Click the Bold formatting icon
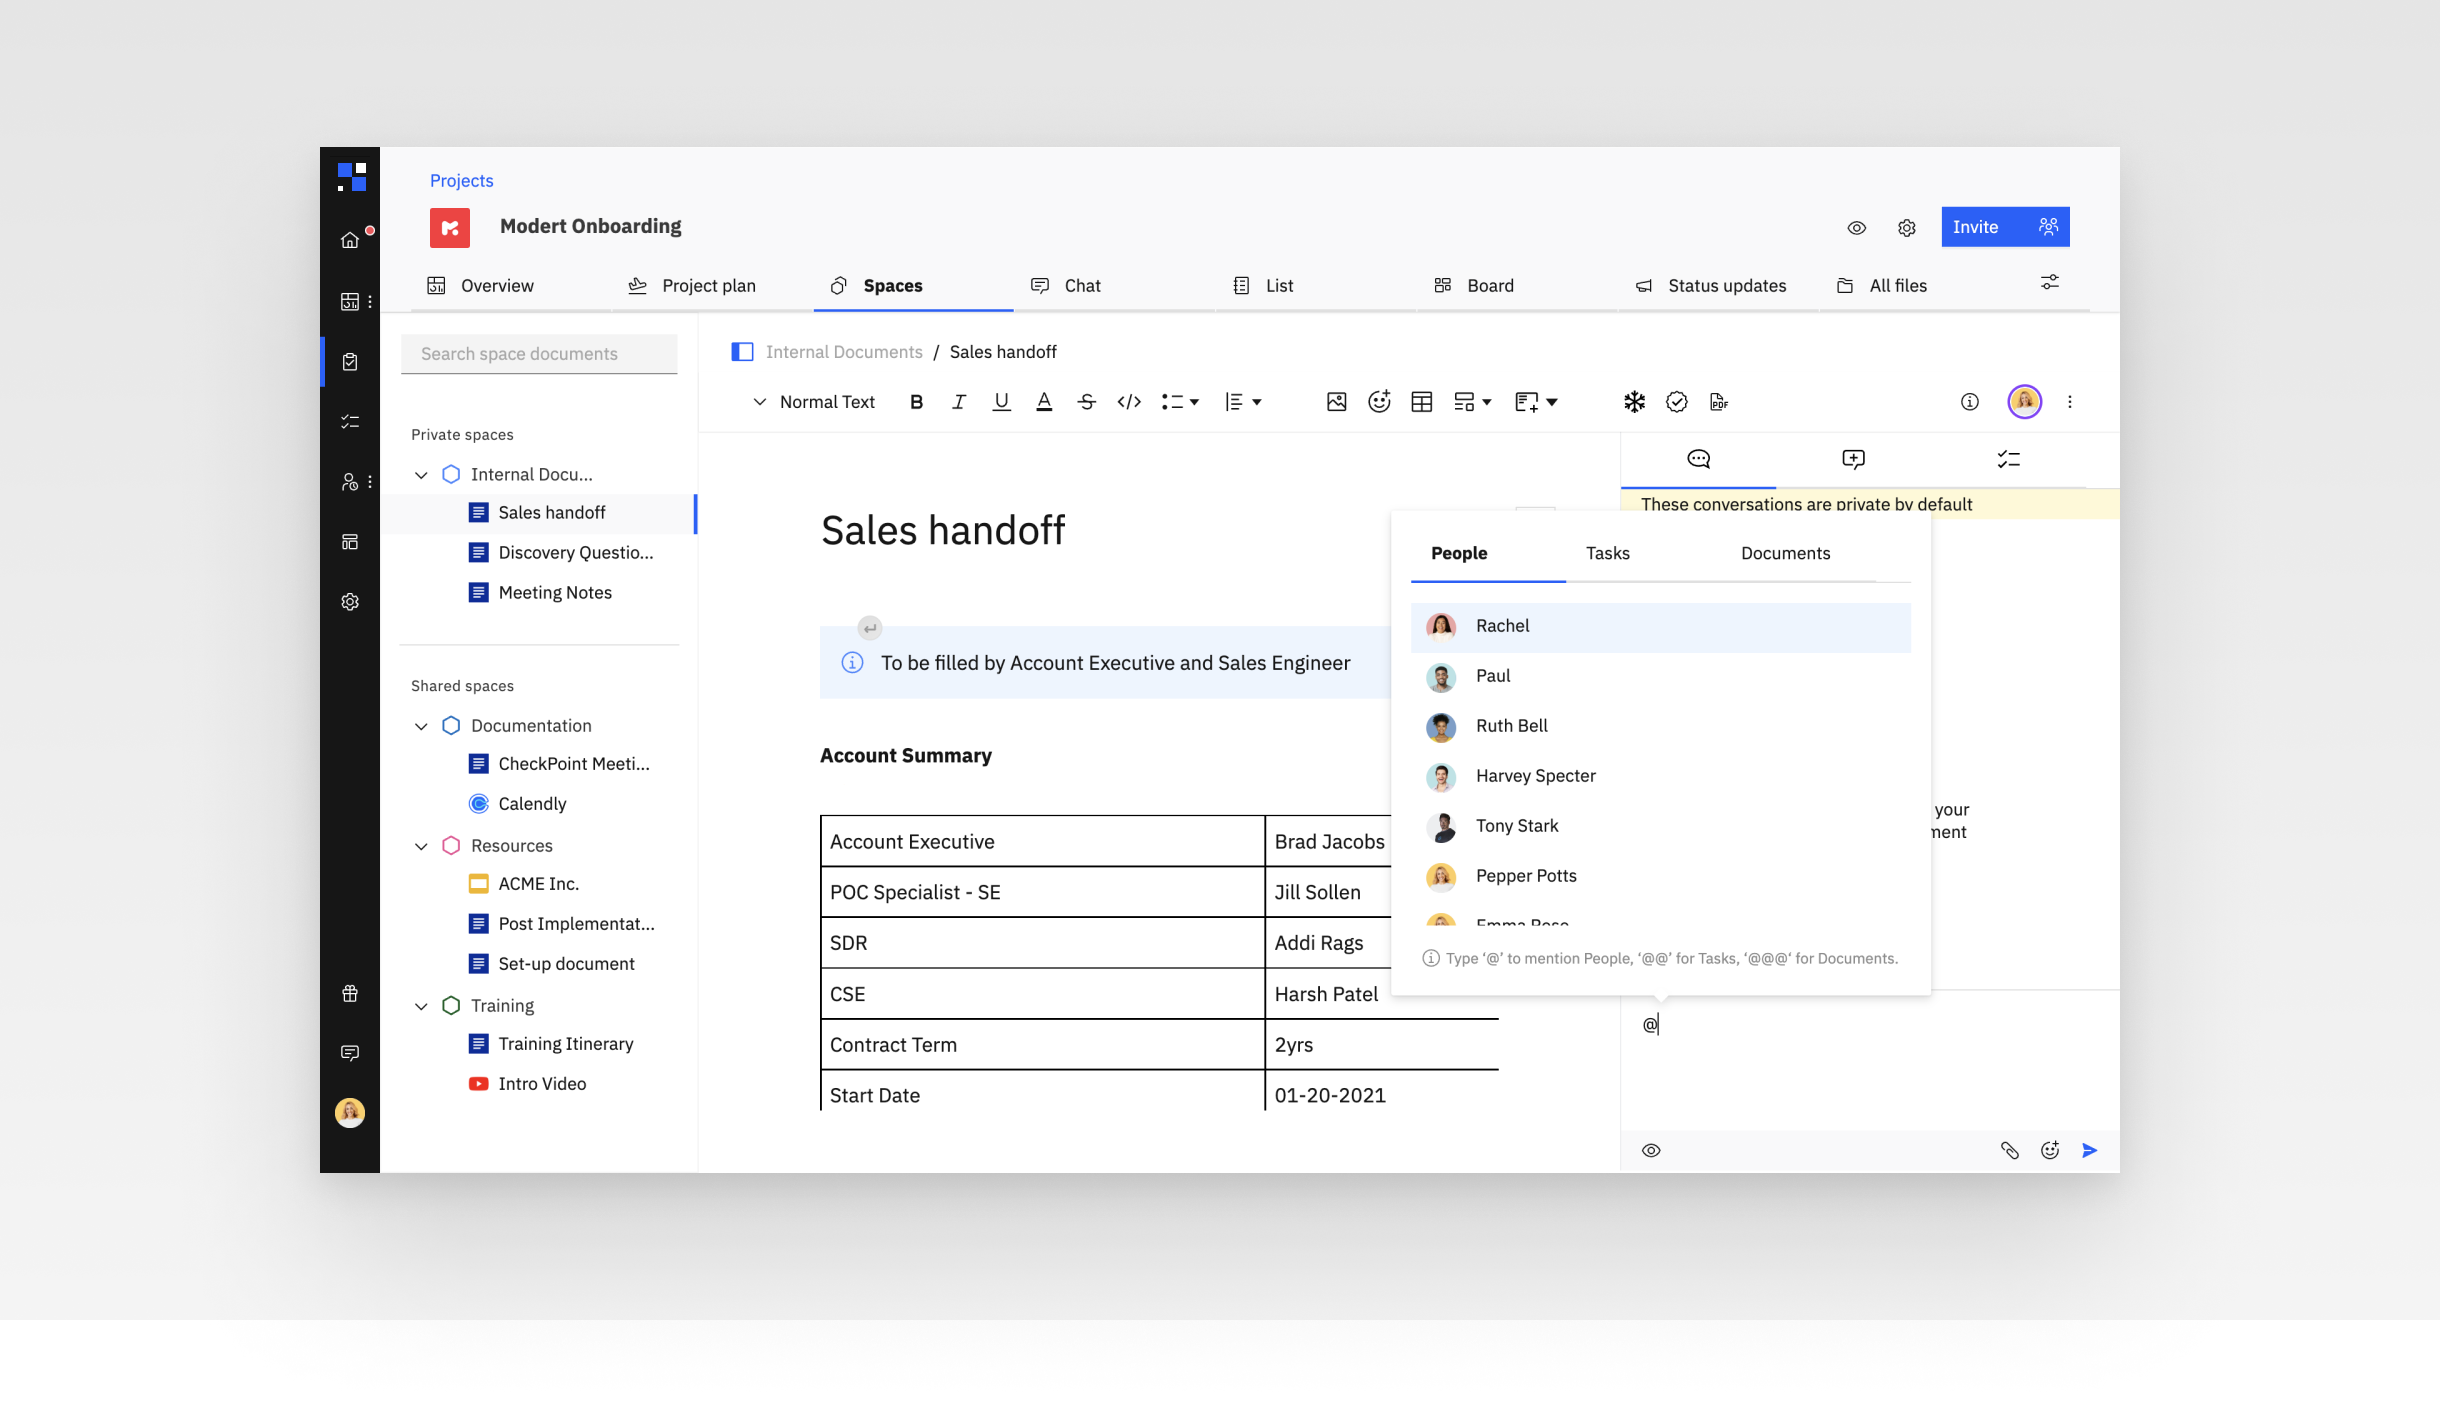This screenshot has height=1423, width=2440. (916, 402)
